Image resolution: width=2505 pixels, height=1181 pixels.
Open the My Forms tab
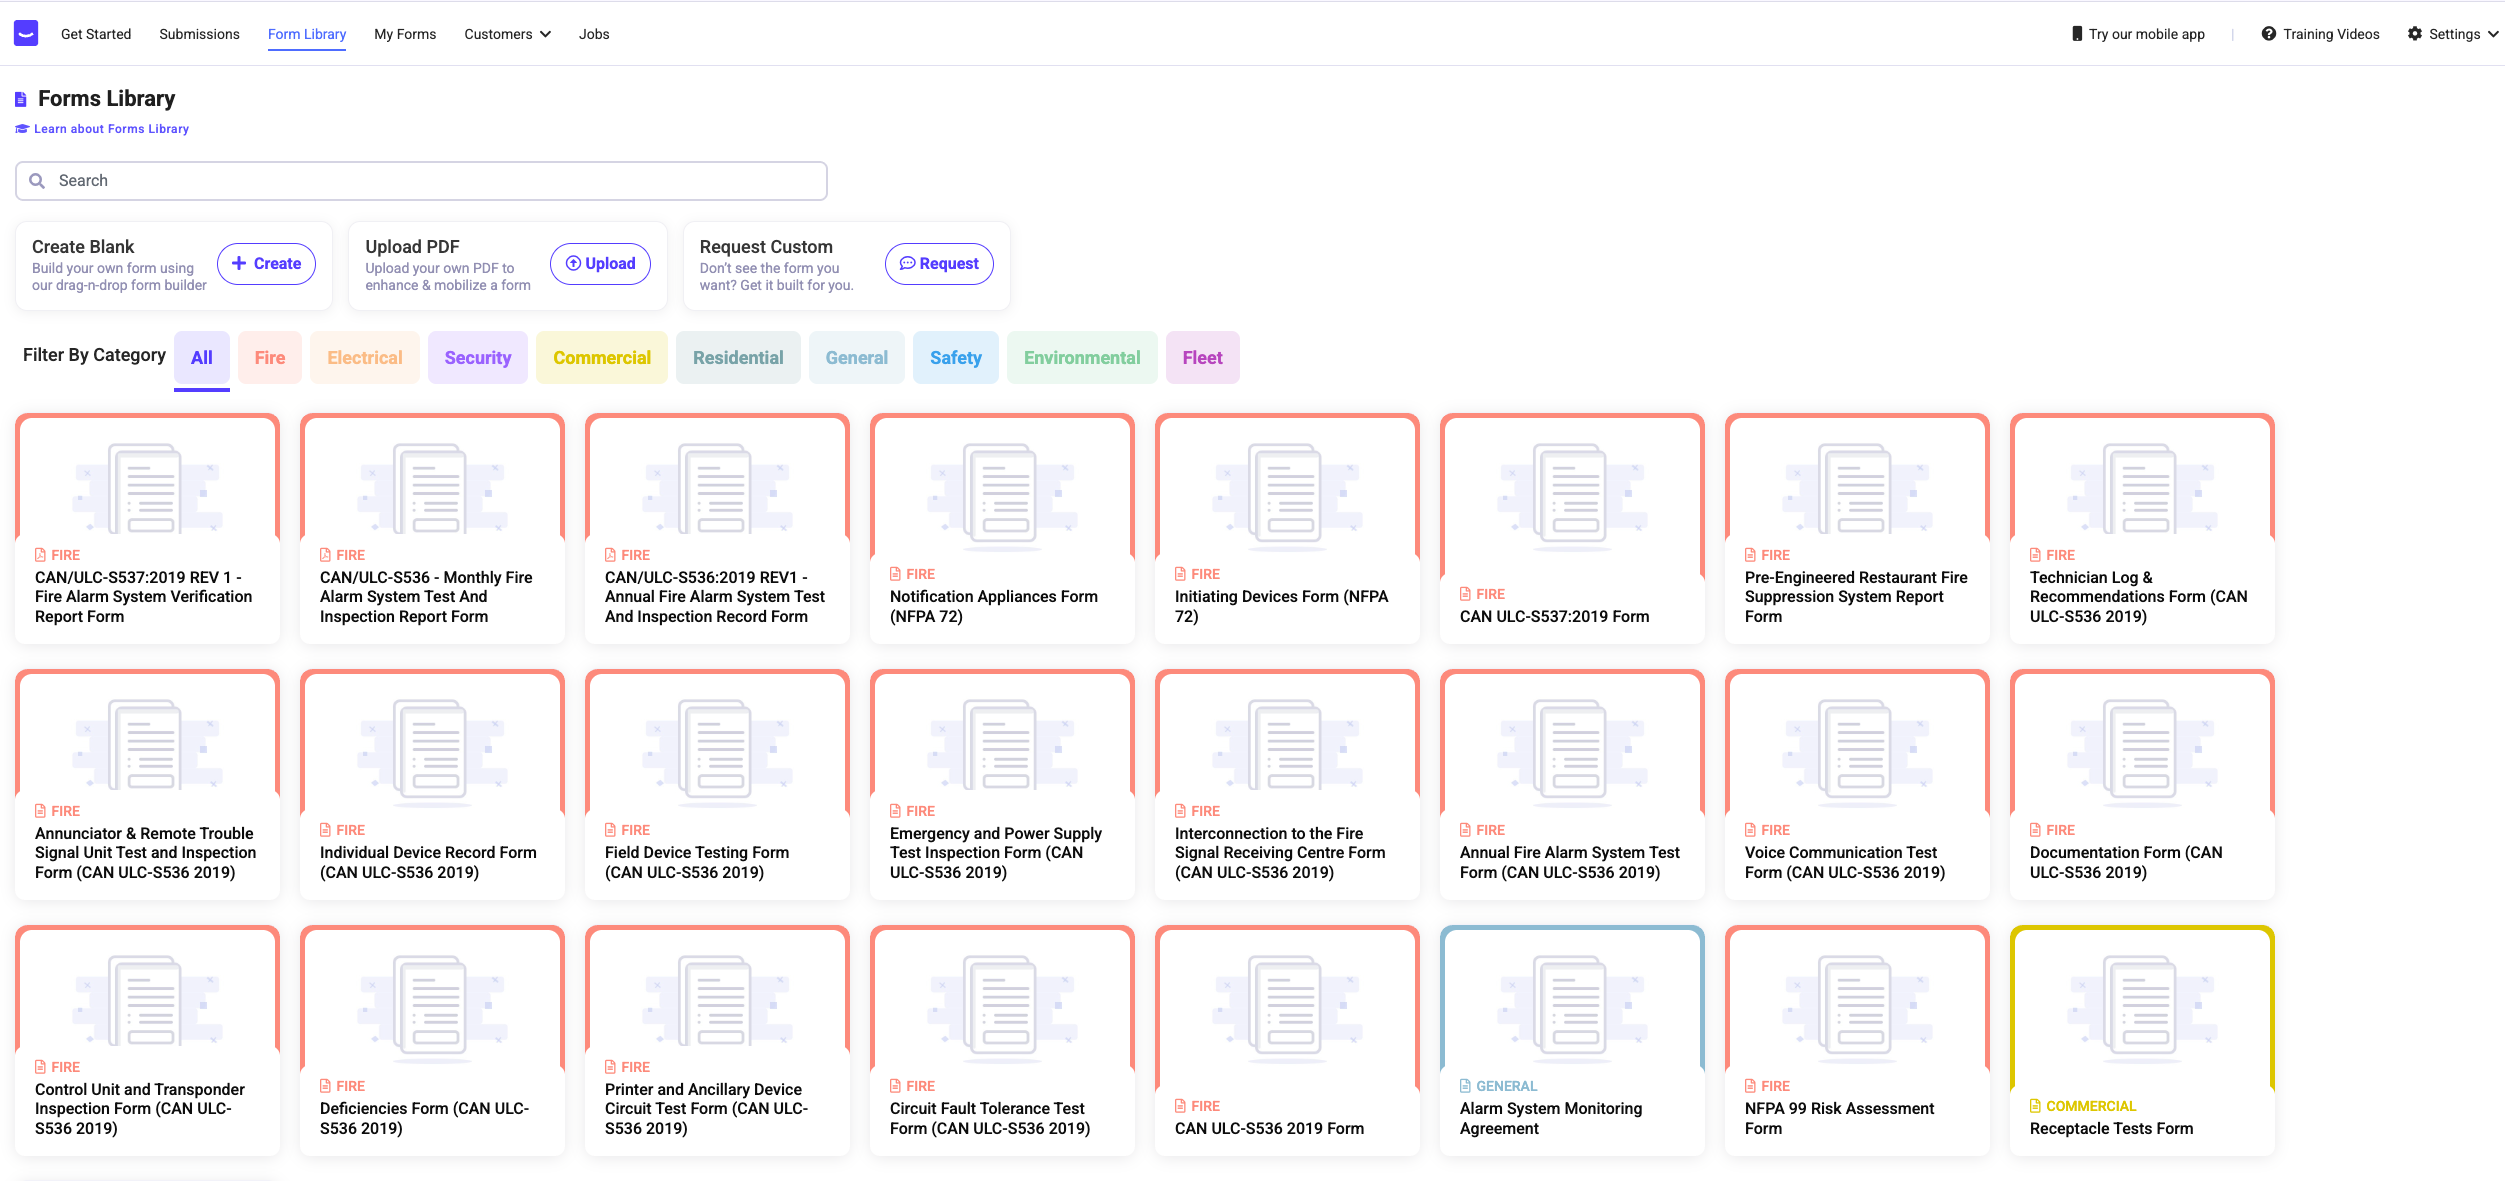point(405,34)
